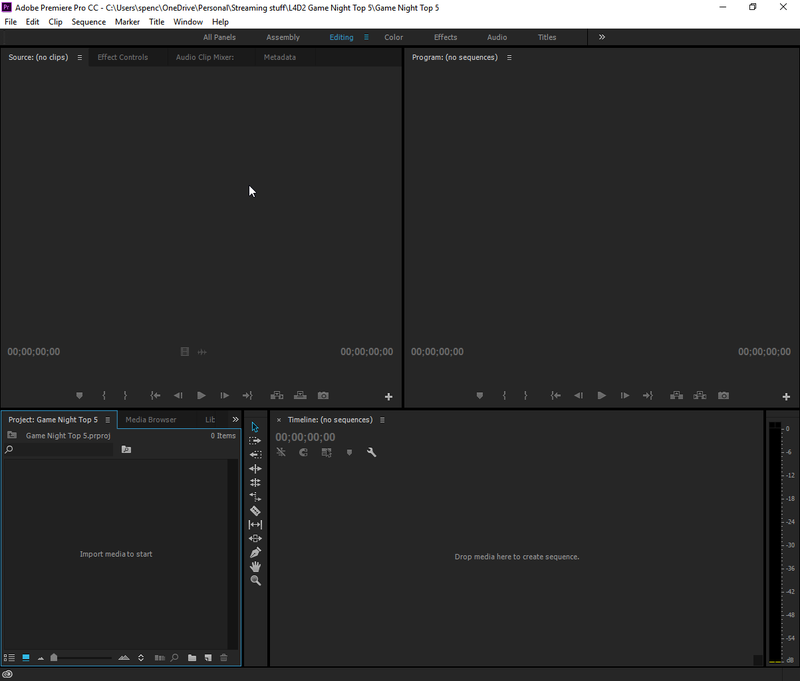Click Source monitor Mark In brace
Viewport: 800px width, 681px height.
[104, 395]
